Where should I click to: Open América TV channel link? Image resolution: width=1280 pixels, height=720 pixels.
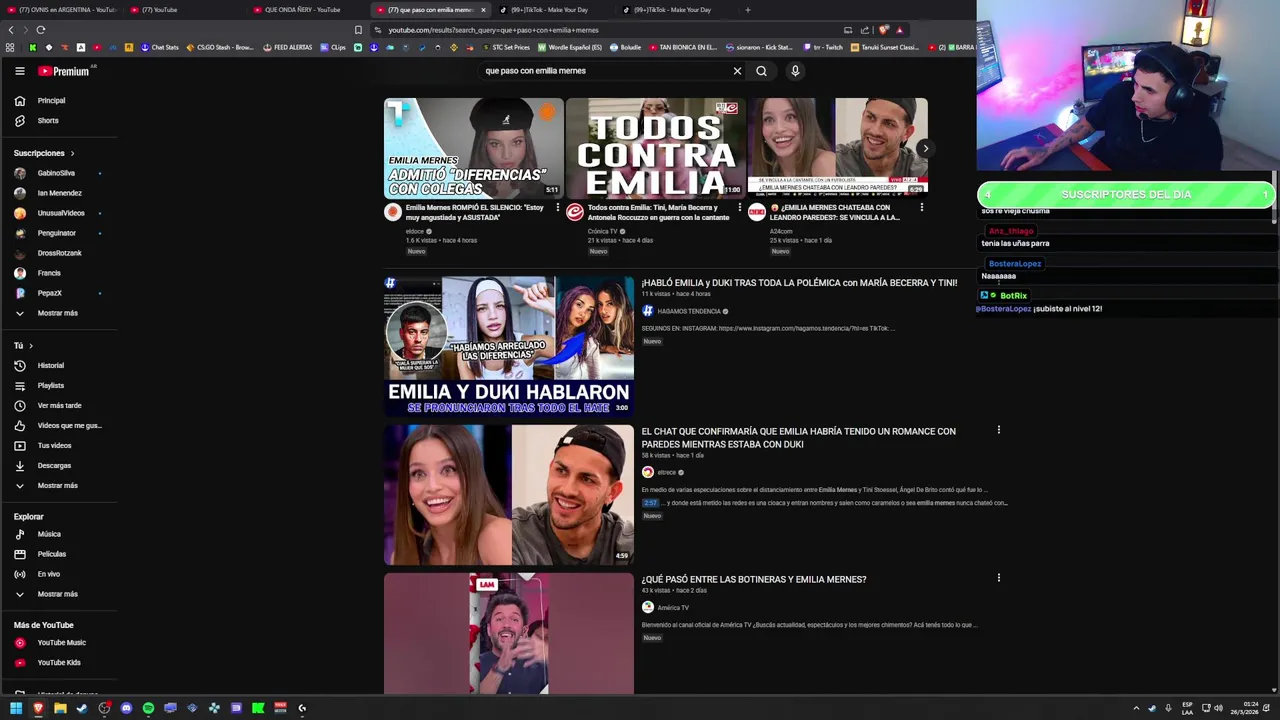[x=673, y=607]
